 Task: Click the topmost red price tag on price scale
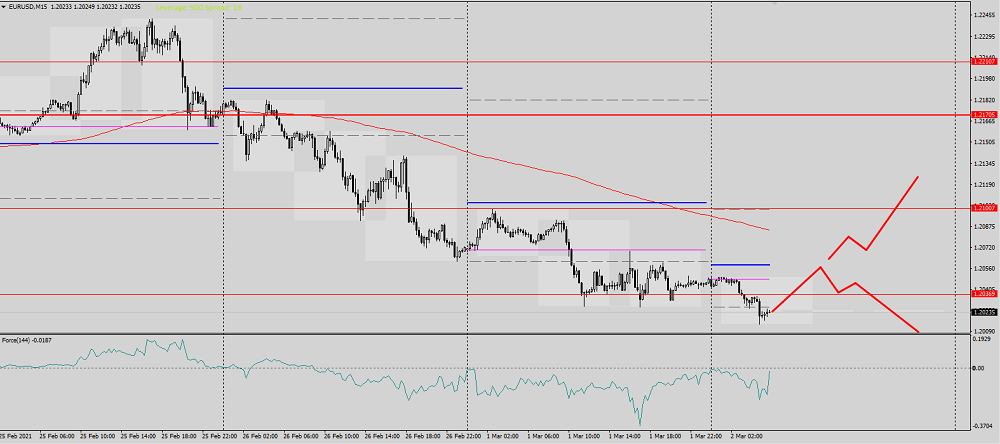point(983,62)
